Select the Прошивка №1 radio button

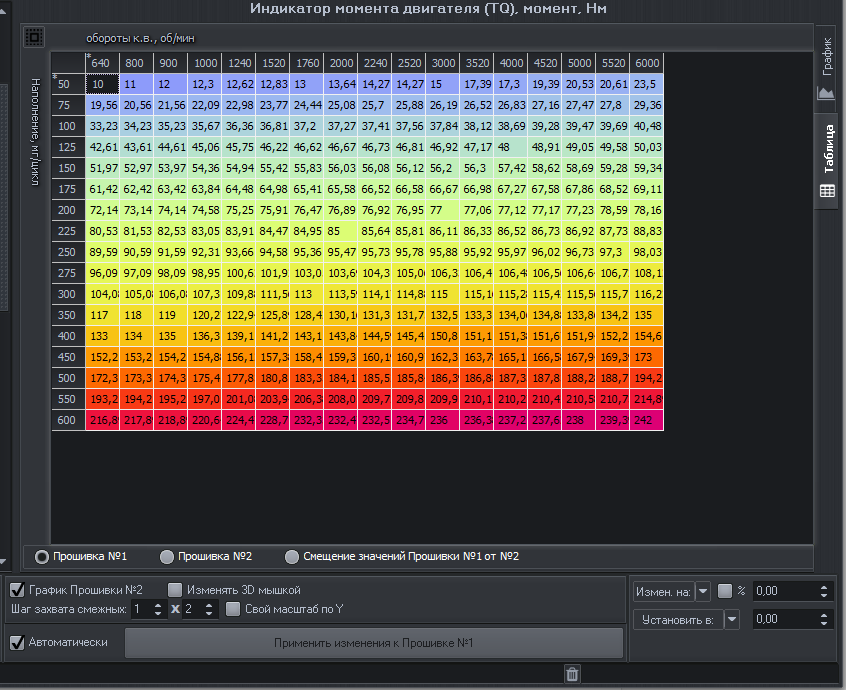coord(42,556)
